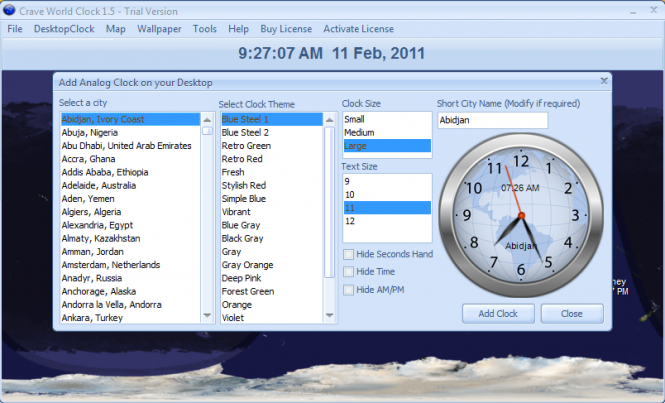The width and height of the screenshot is (665, 403).
Task: Open the Wallpaper menu
Action: pos(159,29)
